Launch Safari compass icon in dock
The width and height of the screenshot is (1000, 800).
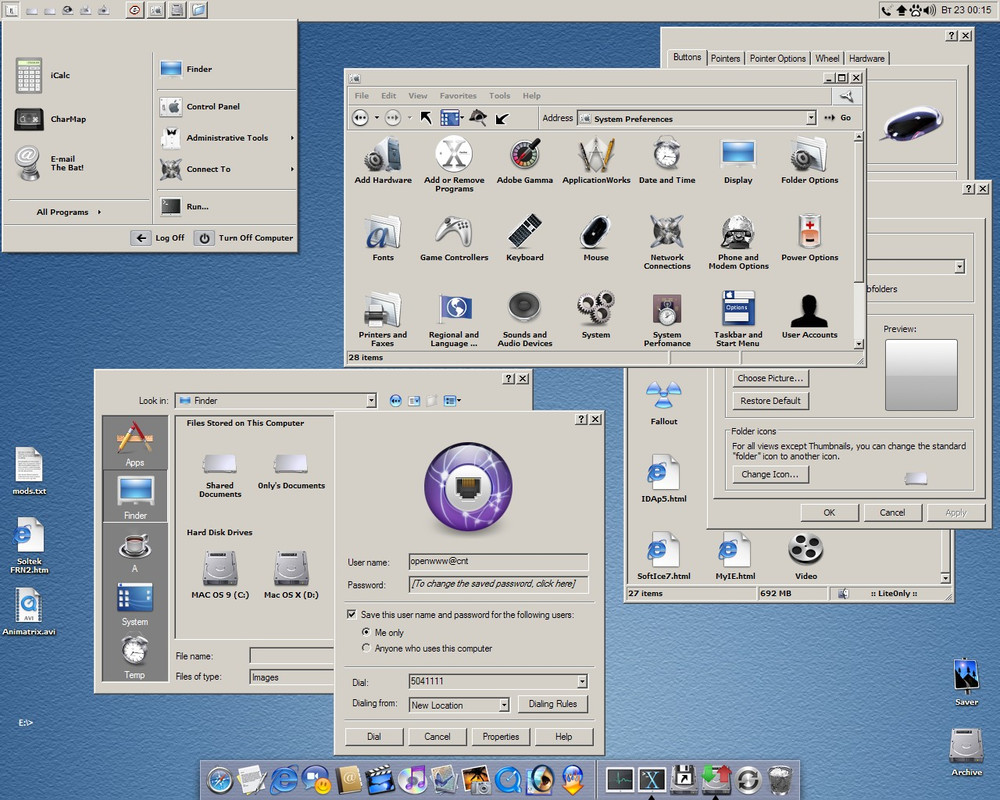[x=219, y=780]
